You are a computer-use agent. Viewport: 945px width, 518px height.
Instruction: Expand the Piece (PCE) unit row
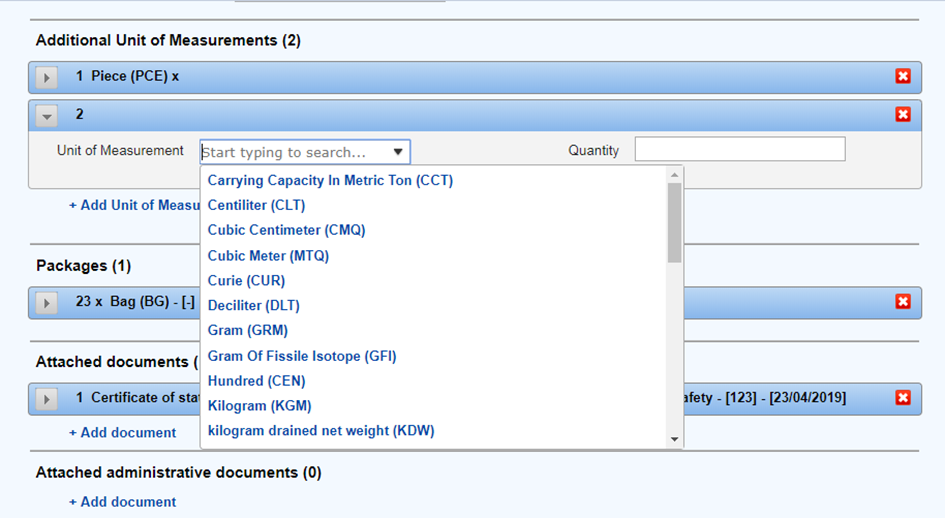pyautogui.click(x=47, y=77)
